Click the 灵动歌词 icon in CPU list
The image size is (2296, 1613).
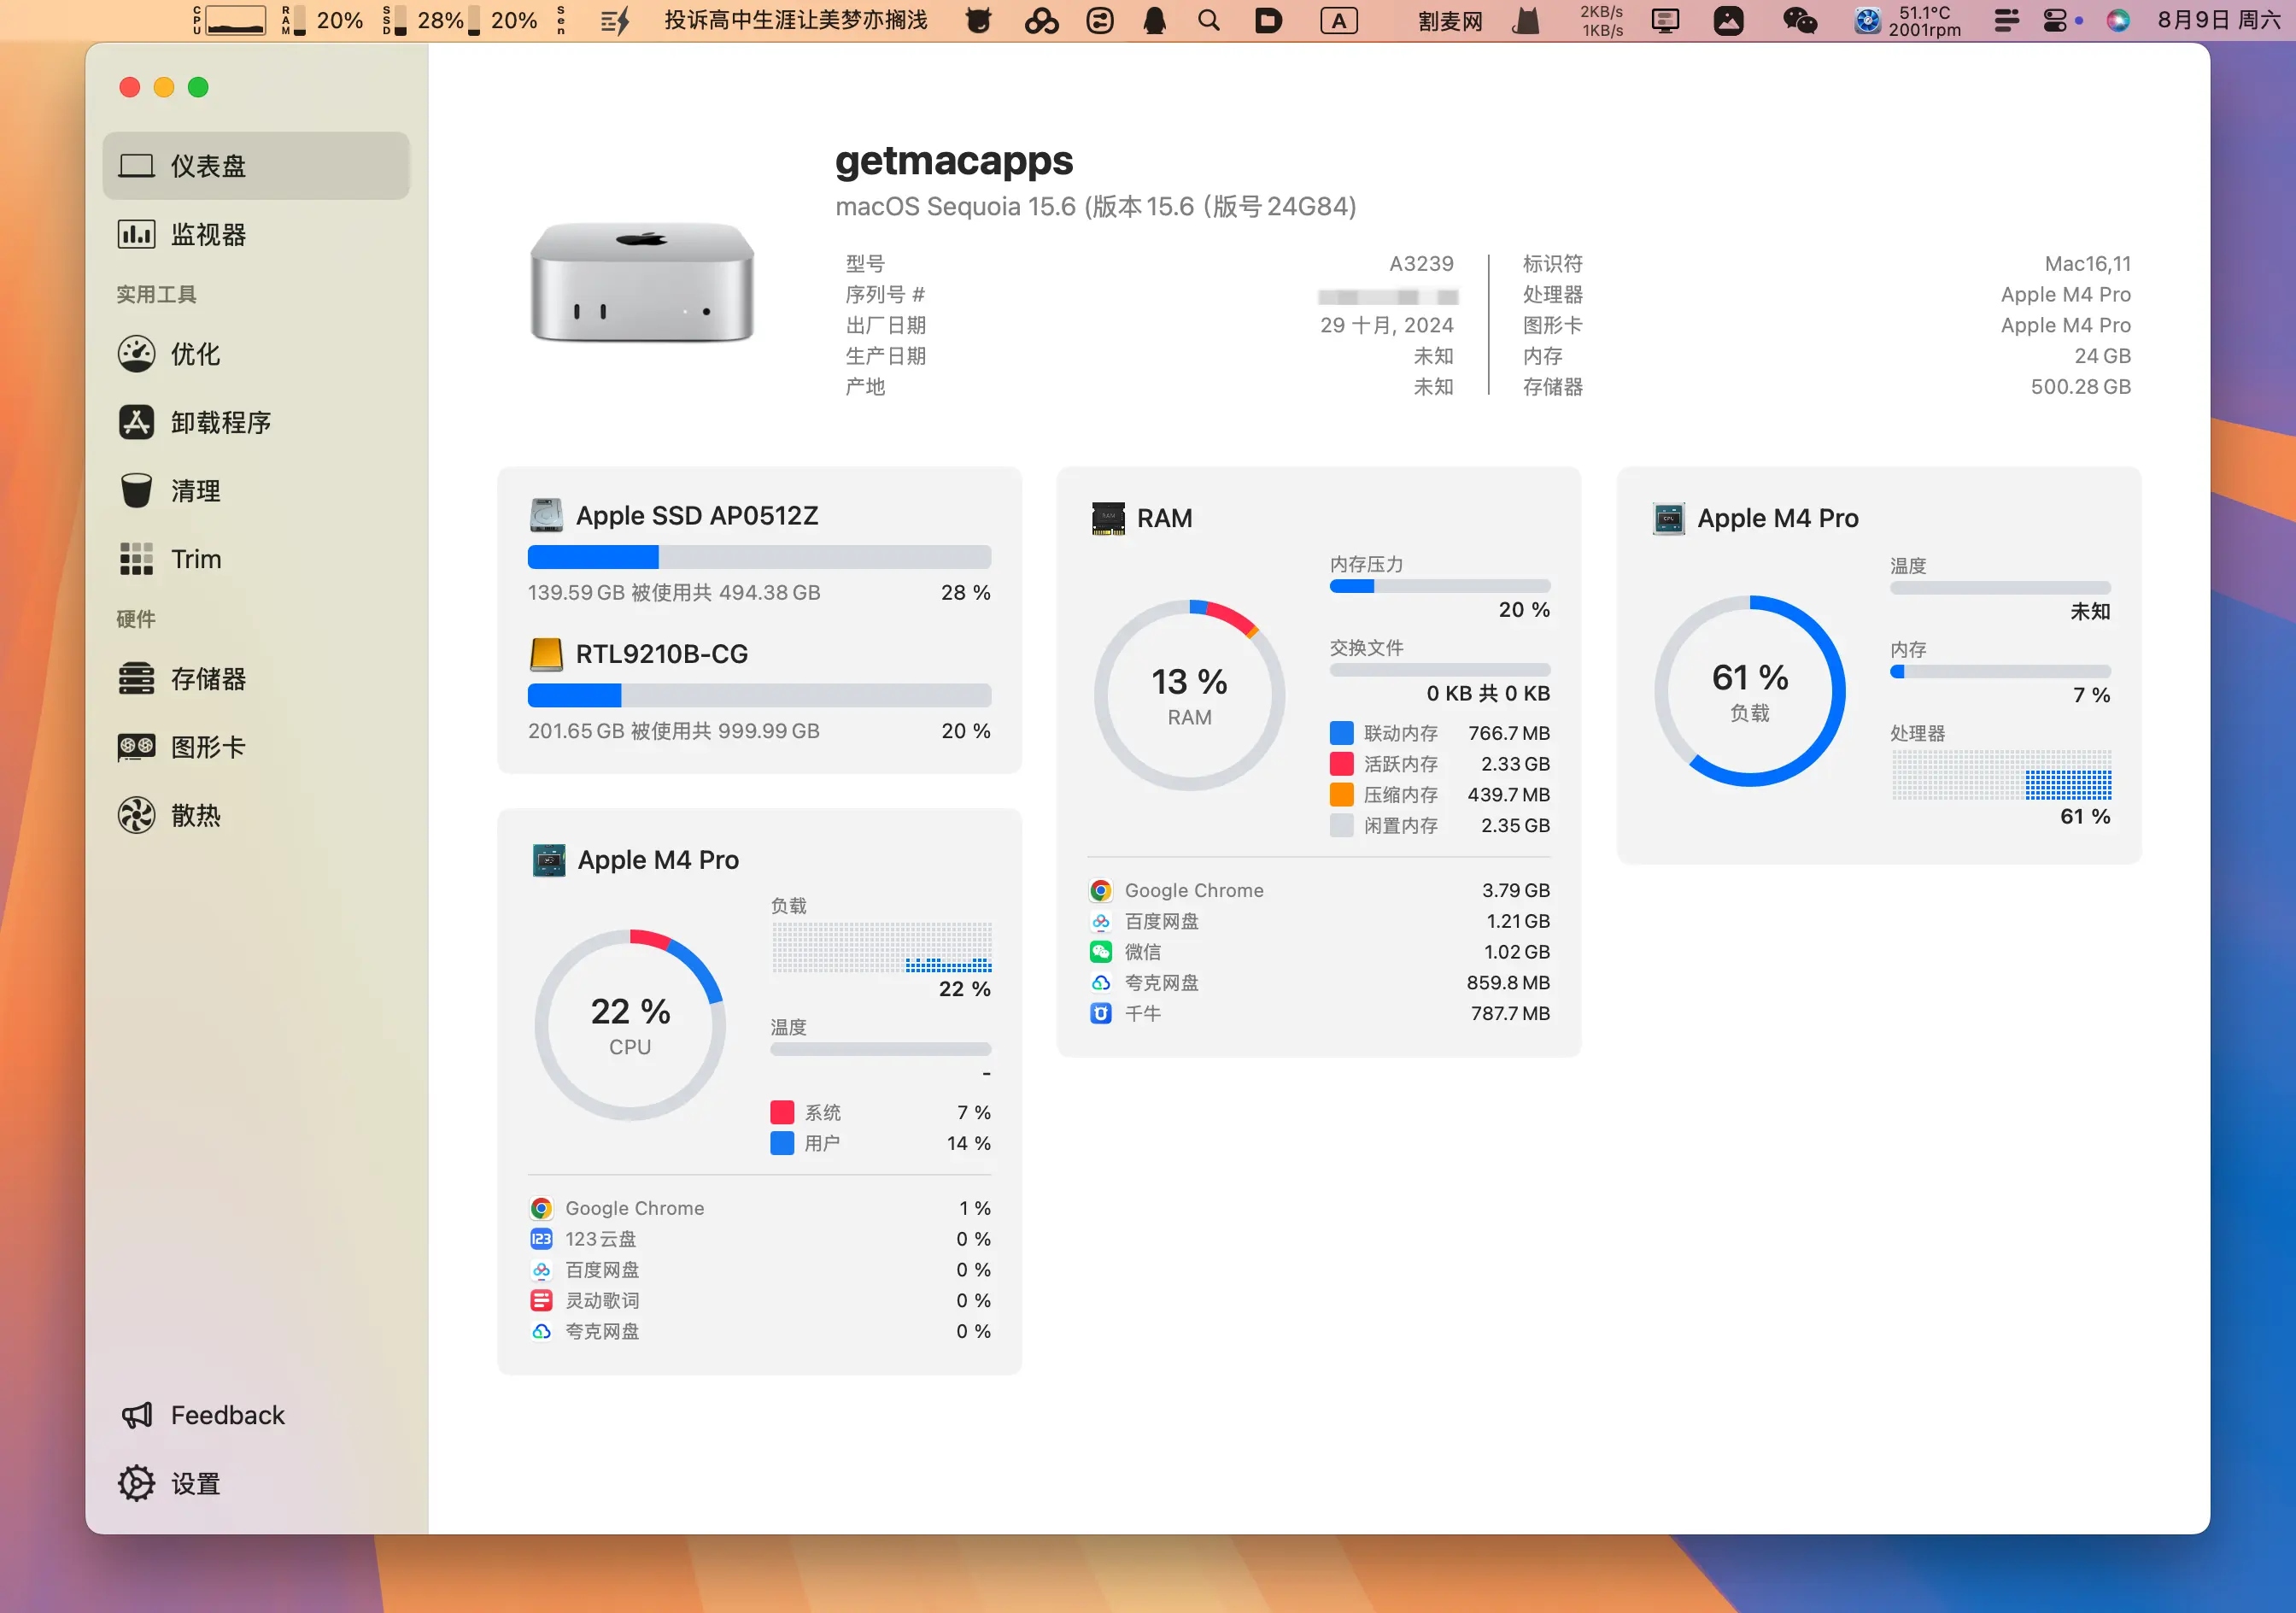tap(541, 1301)
